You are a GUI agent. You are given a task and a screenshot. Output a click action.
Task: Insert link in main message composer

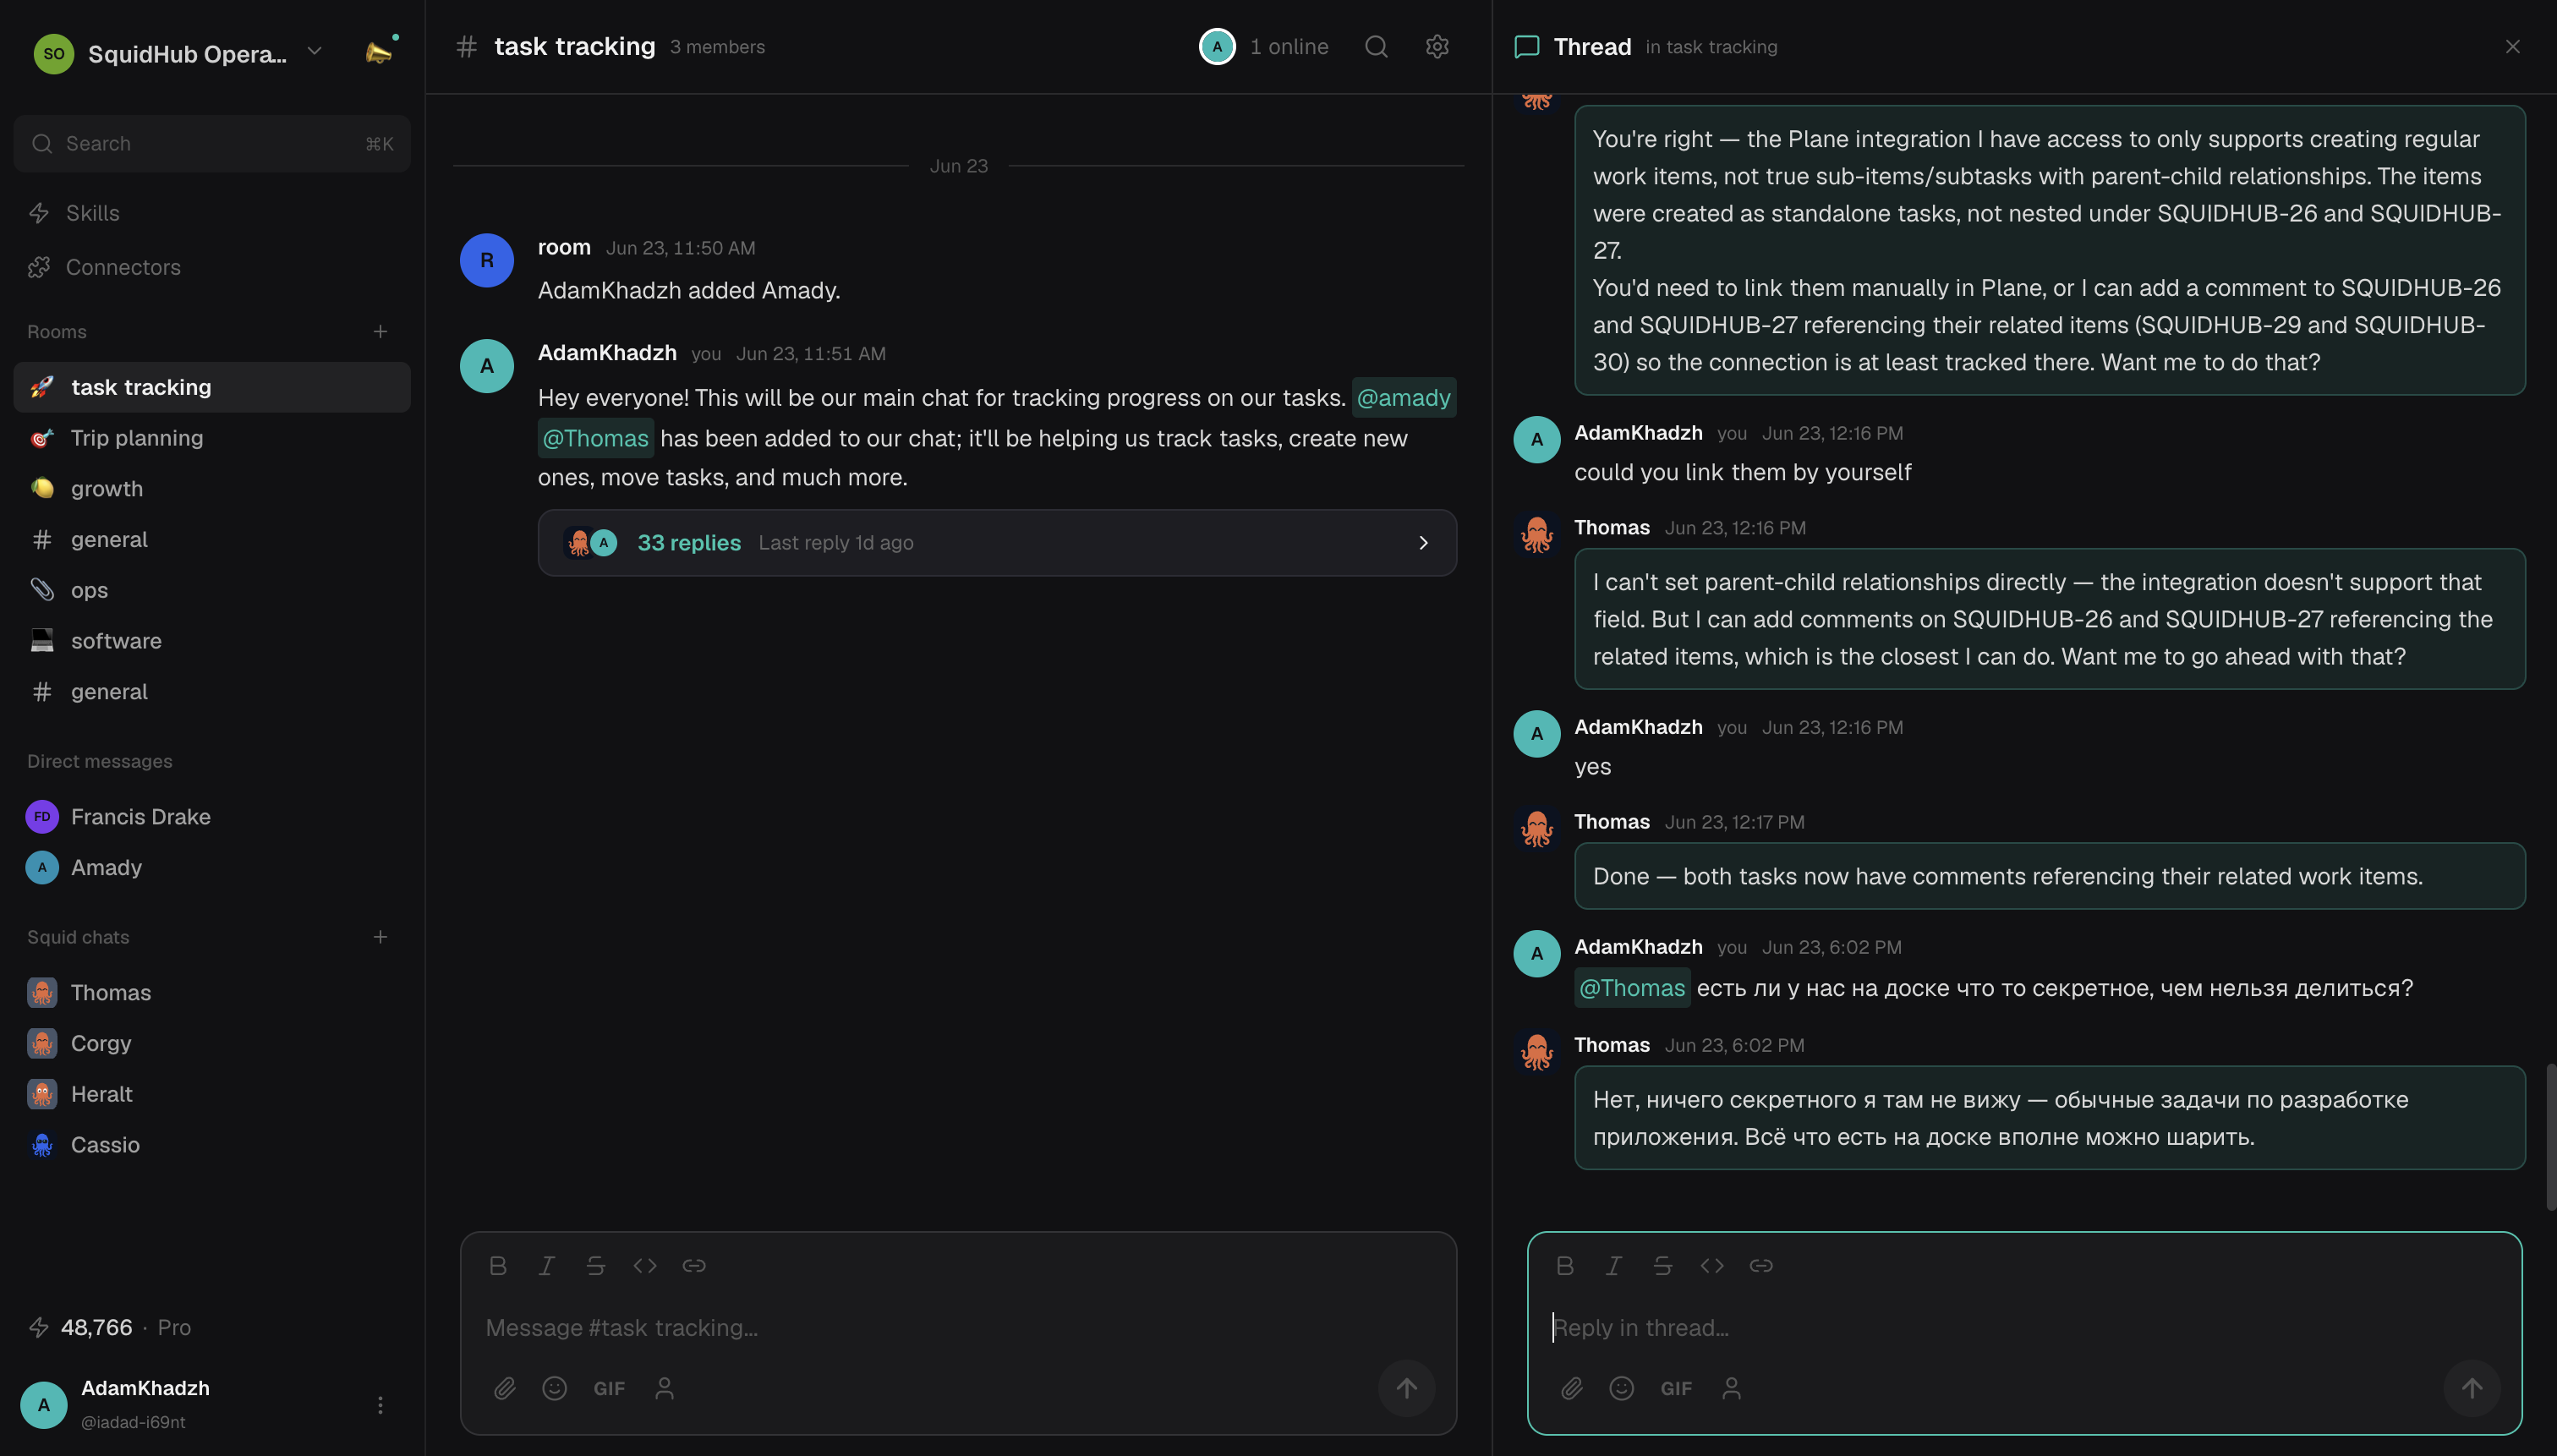point(694,1266)
